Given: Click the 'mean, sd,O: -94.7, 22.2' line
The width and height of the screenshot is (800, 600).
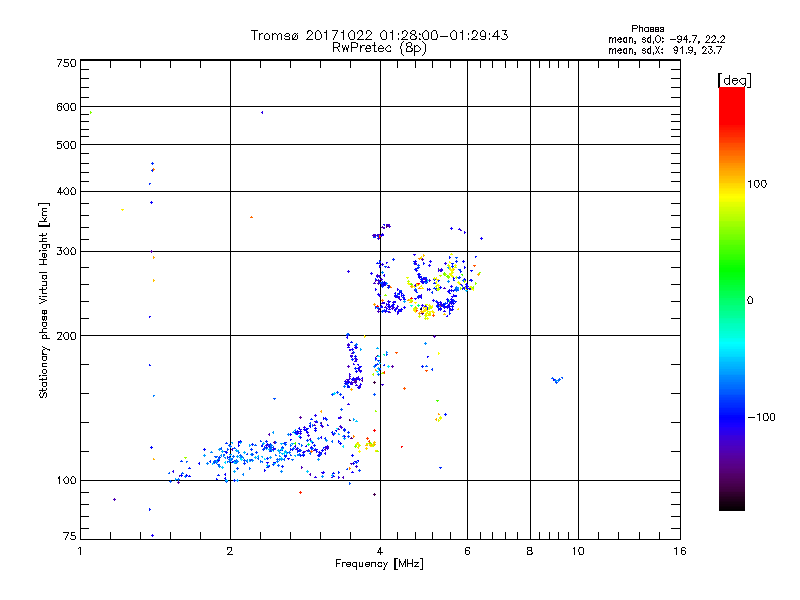Looking at the screenshot, I should click(x=666, y=39).
